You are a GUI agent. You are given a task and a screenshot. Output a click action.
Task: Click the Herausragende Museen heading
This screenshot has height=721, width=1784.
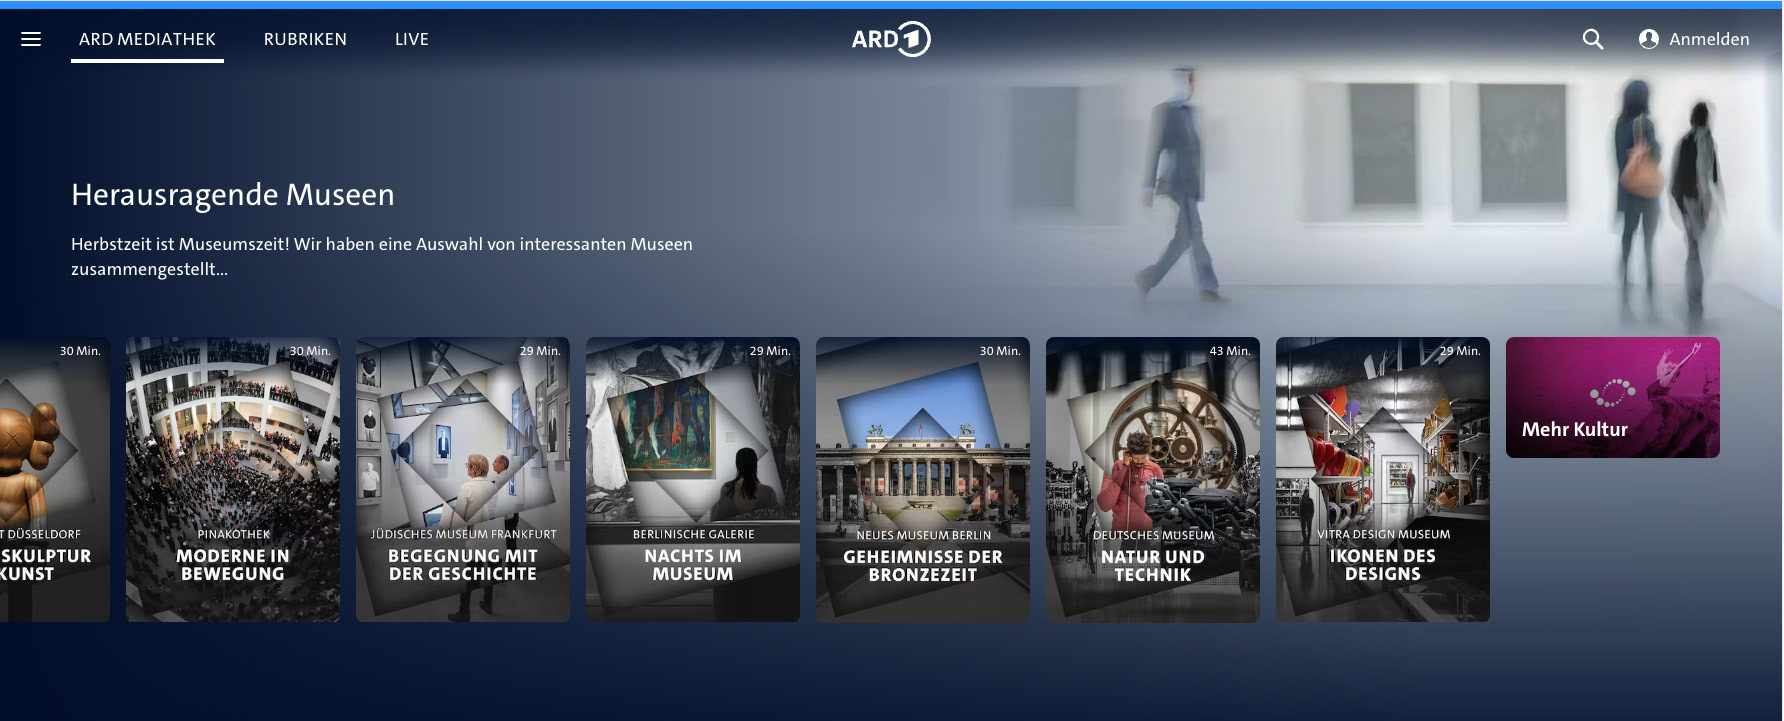(233, 194)
